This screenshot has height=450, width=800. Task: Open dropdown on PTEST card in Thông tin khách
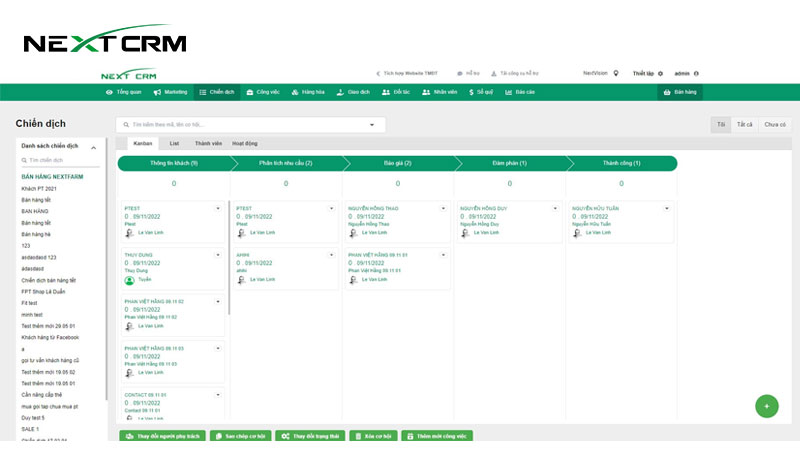point(218,208)
